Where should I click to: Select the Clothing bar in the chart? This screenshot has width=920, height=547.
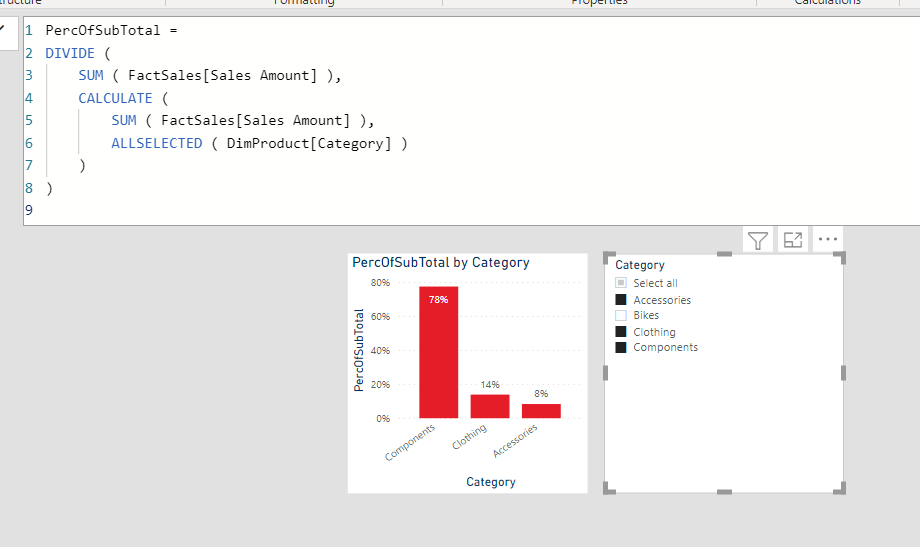coord(490,406)
